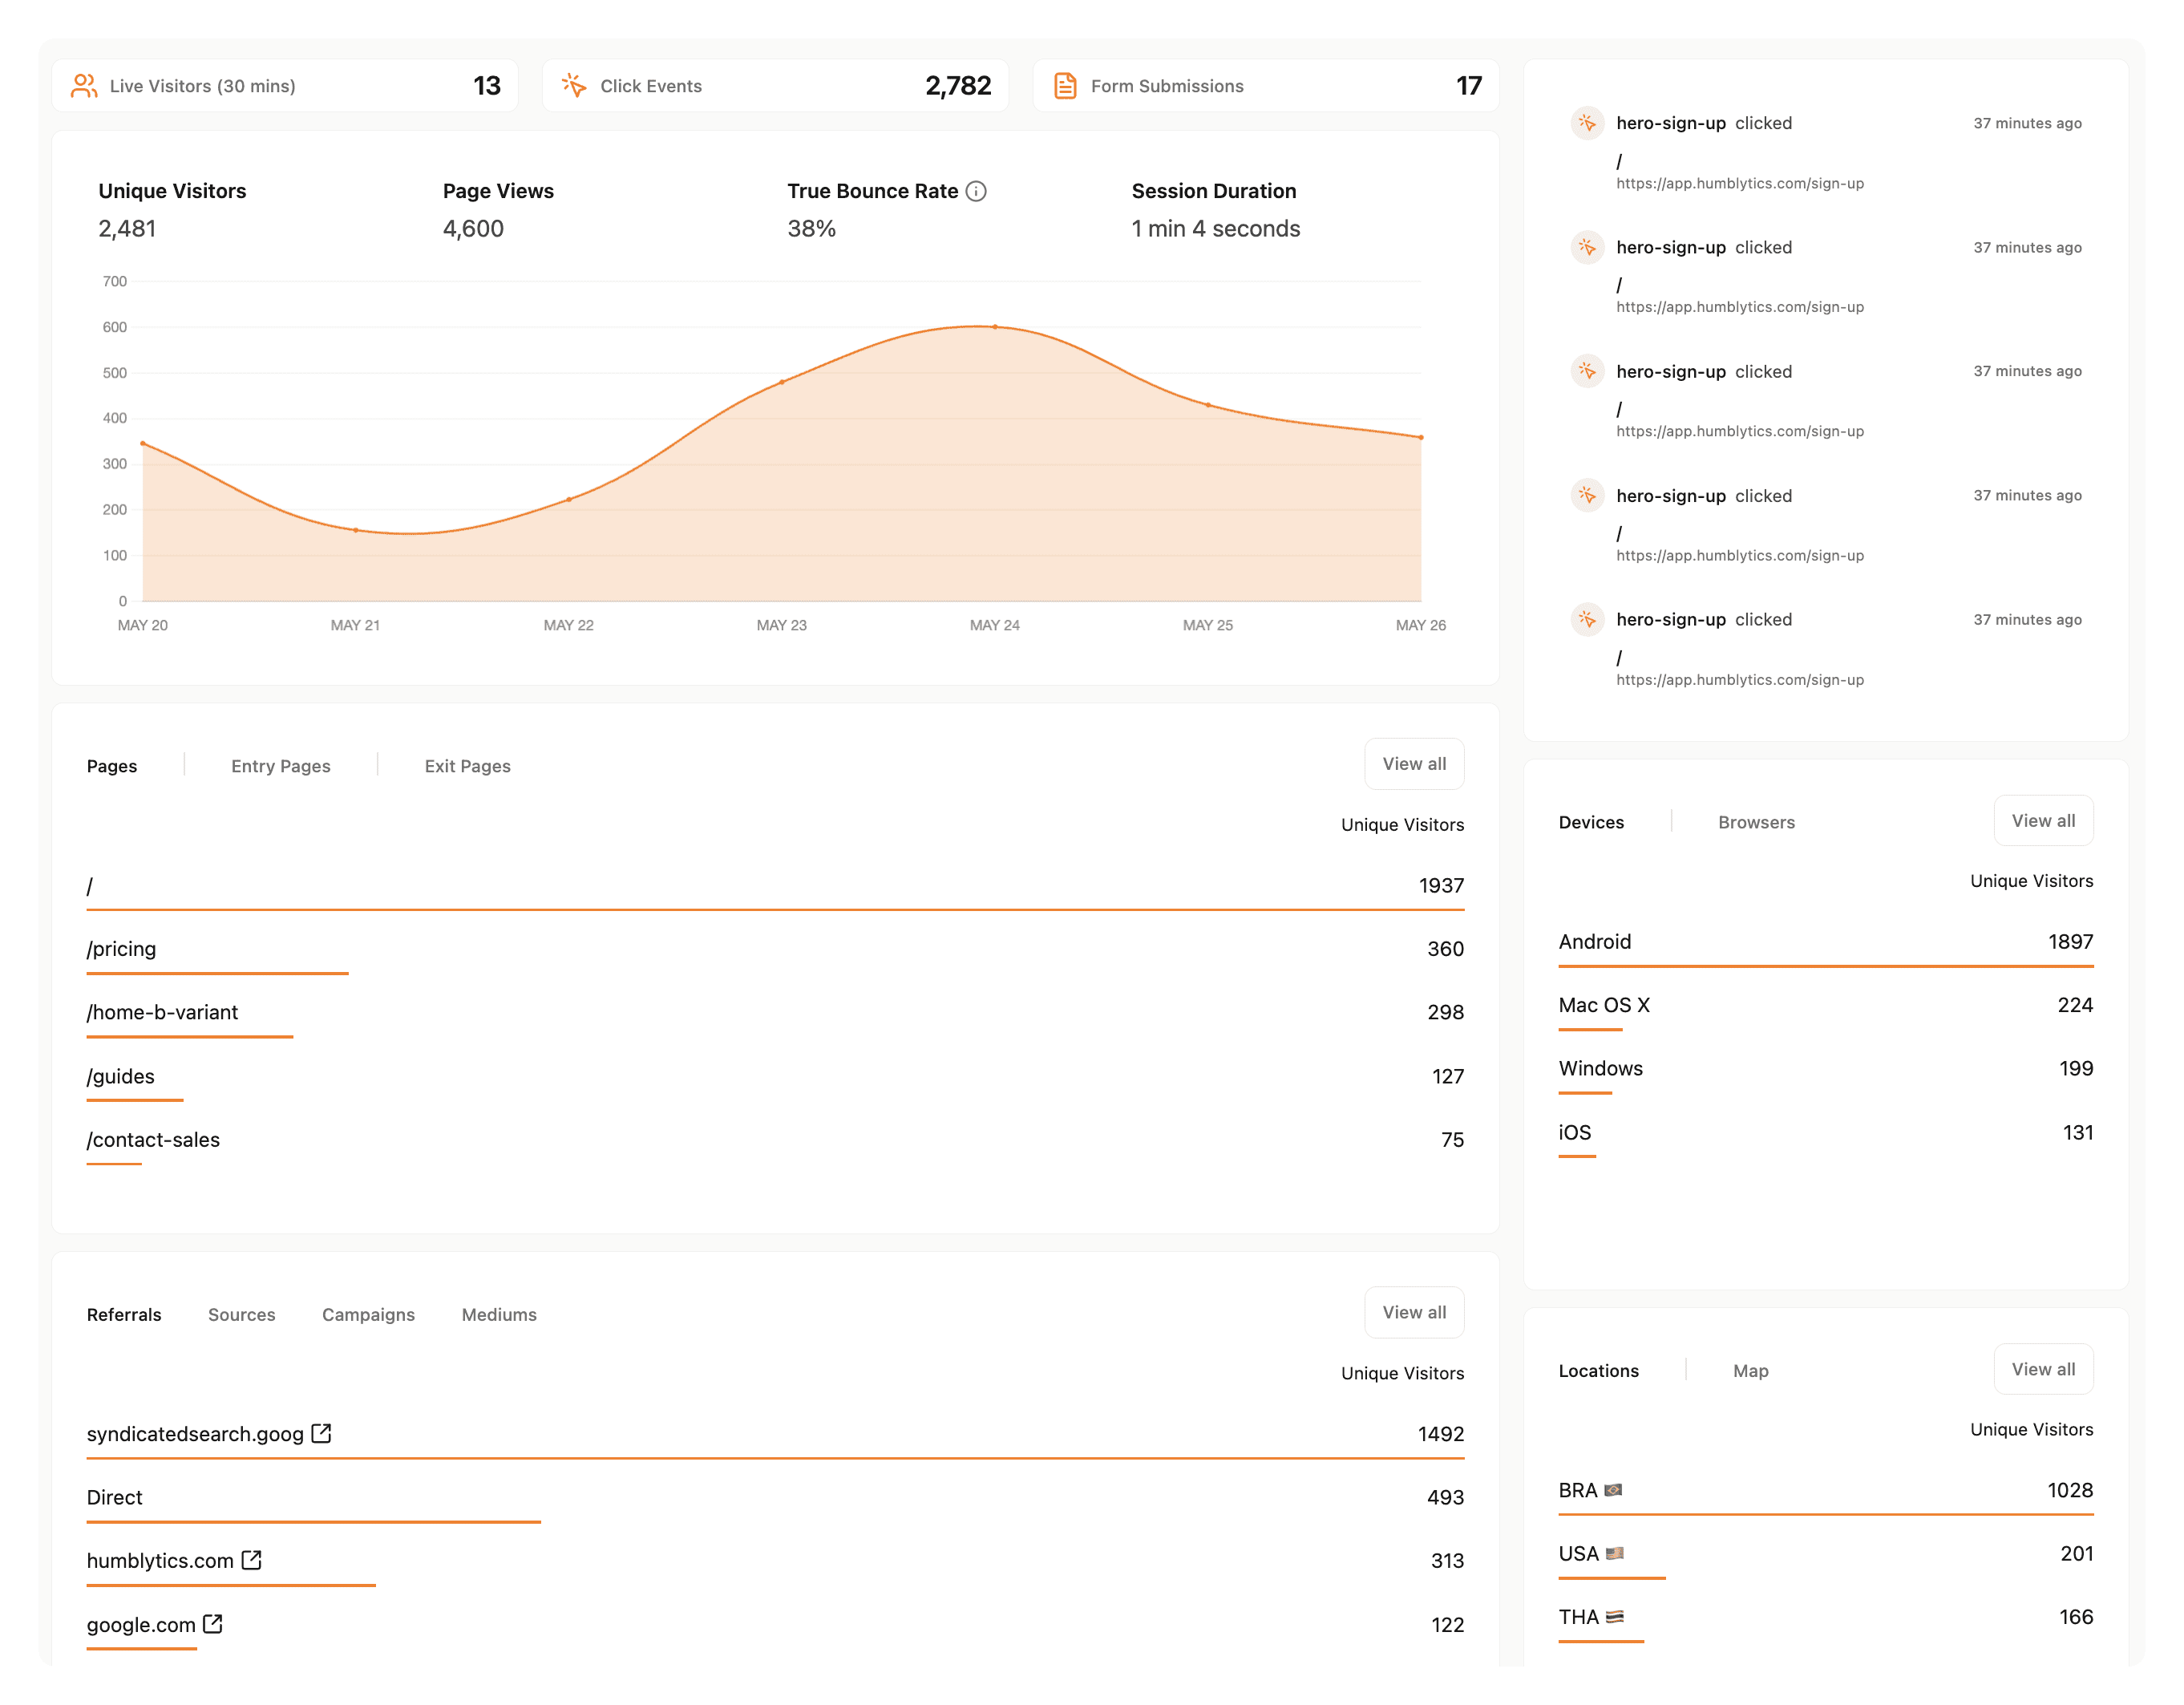Select the Session Duration metric

click(x=1215, y=210)
